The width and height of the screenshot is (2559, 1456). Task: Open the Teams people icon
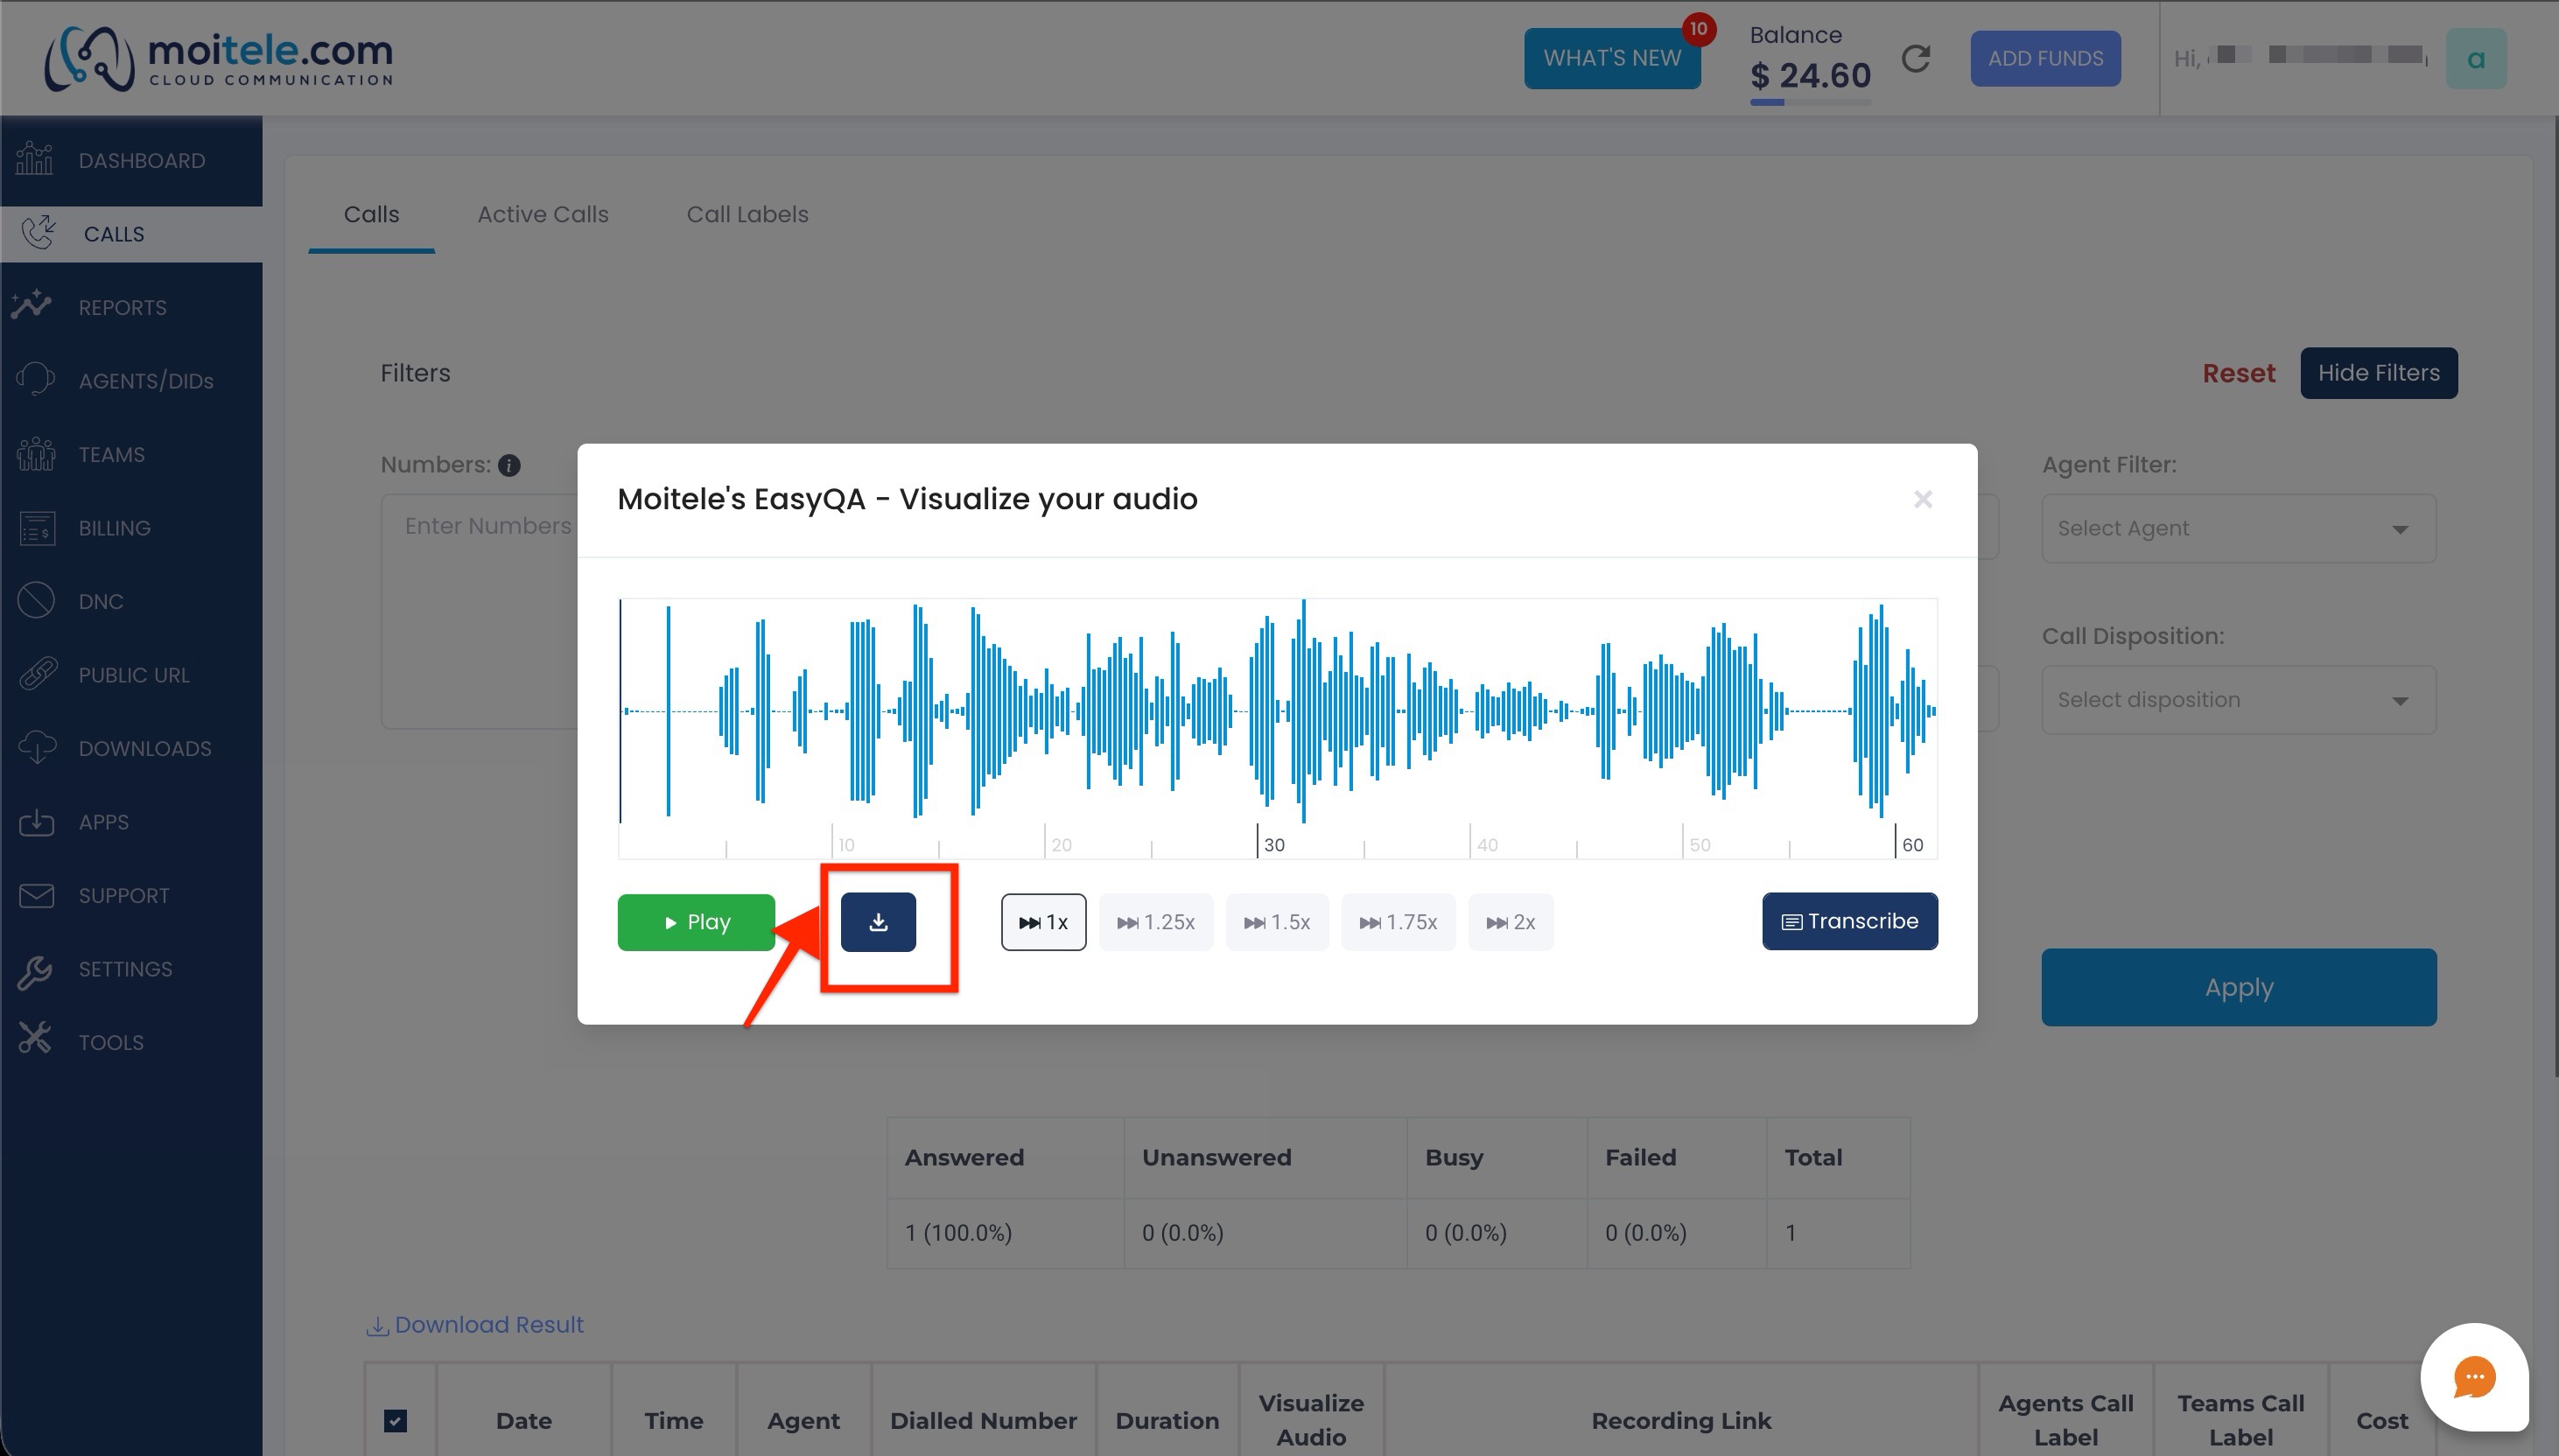36,454
